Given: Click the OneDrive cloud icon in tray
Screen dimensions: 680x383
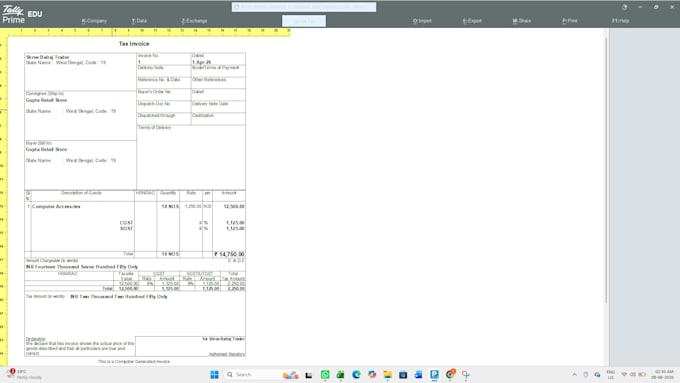Looking at the screenshot, I should pos(598,374).
